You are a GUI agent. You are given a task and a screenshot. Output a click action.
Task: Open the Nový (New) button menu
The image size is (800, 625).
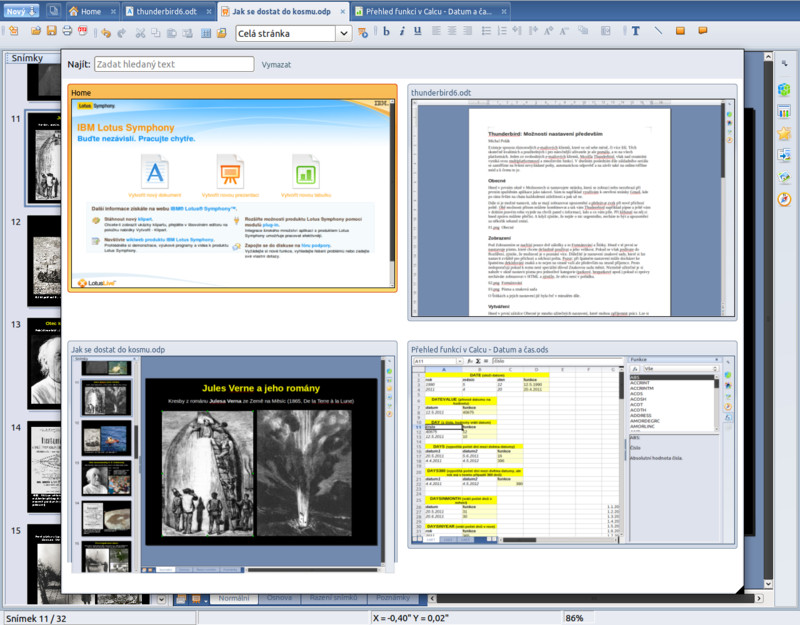pos(21,11)
